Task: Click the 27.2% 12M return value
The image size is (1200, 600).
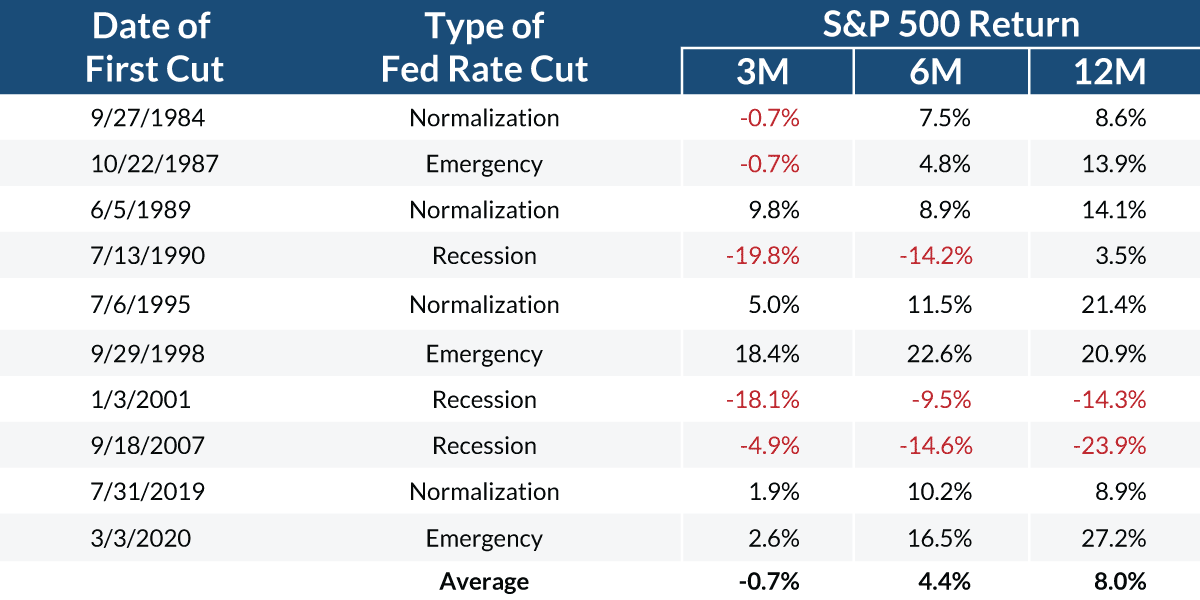Action: [1115, 539]
